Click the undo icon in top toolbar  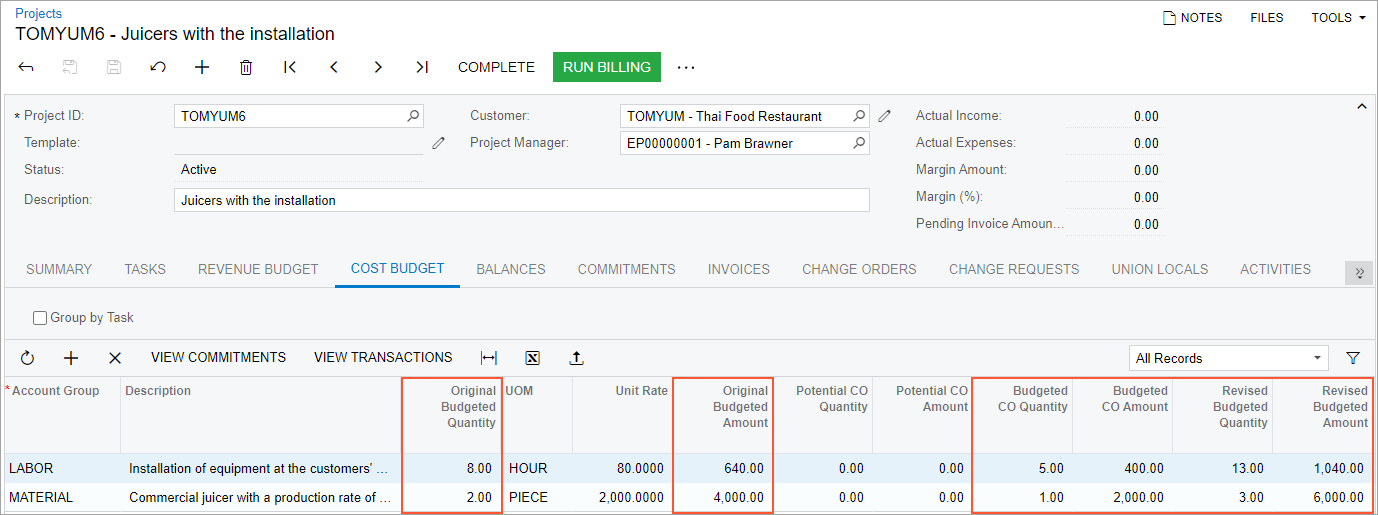pyautogui.click(x=158, y=67)
